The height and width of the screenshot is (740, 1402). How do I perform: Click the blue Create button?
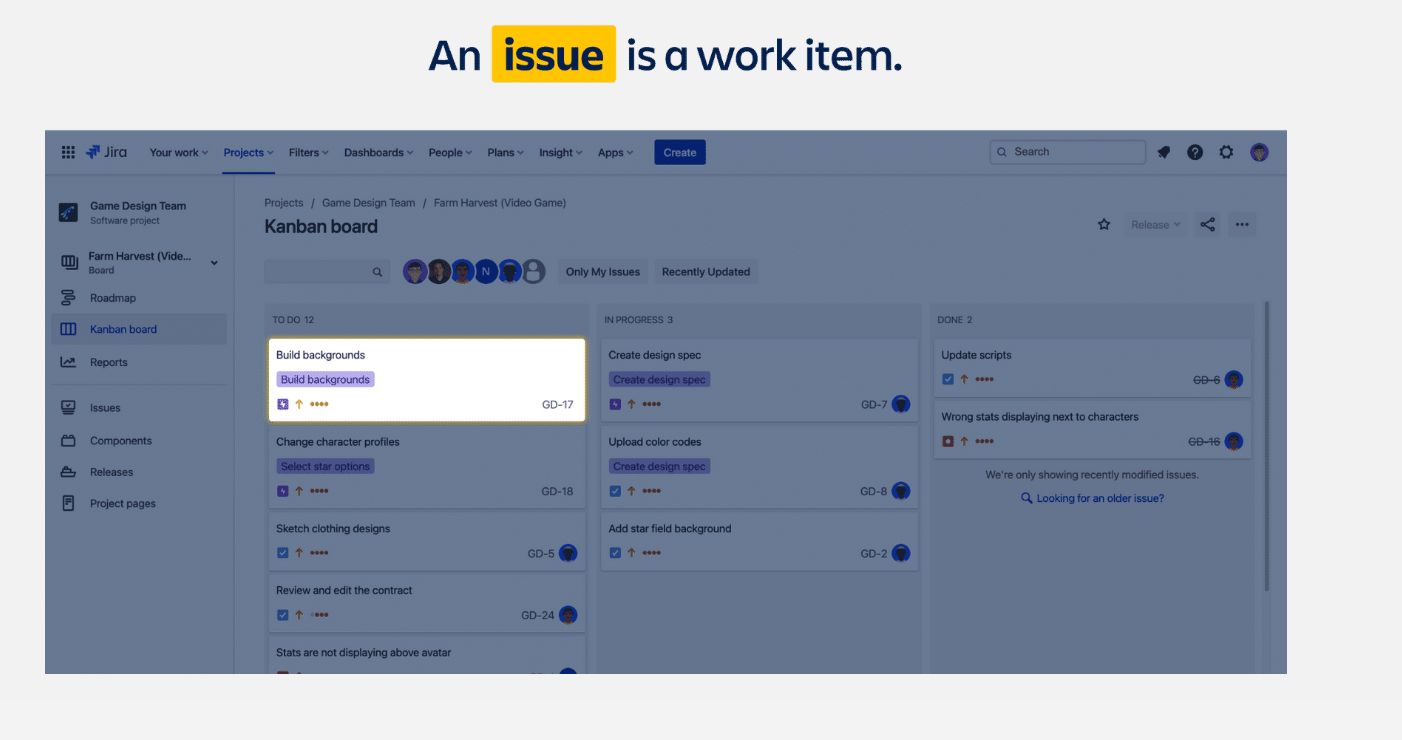point(680,152)
